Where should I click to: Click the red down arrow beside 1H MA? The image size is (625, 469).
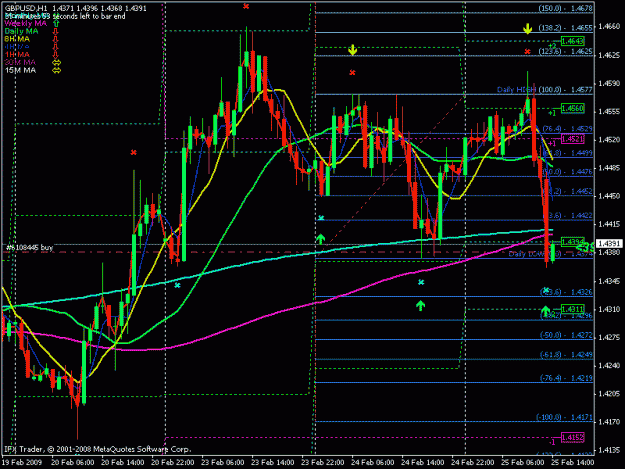pyautogui.click(x=56, y=55)
